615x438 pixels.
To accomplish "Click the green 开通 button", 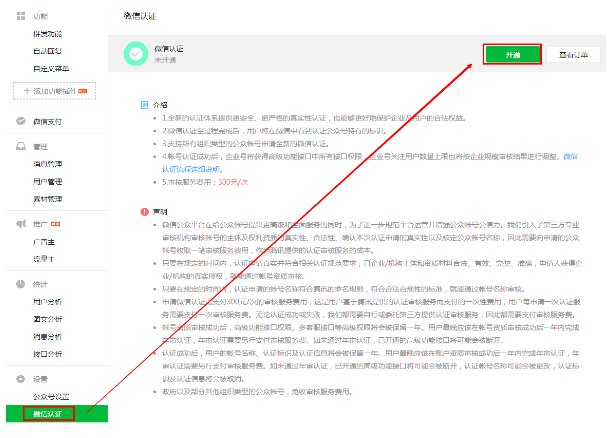I will click(x=512, y=55).
